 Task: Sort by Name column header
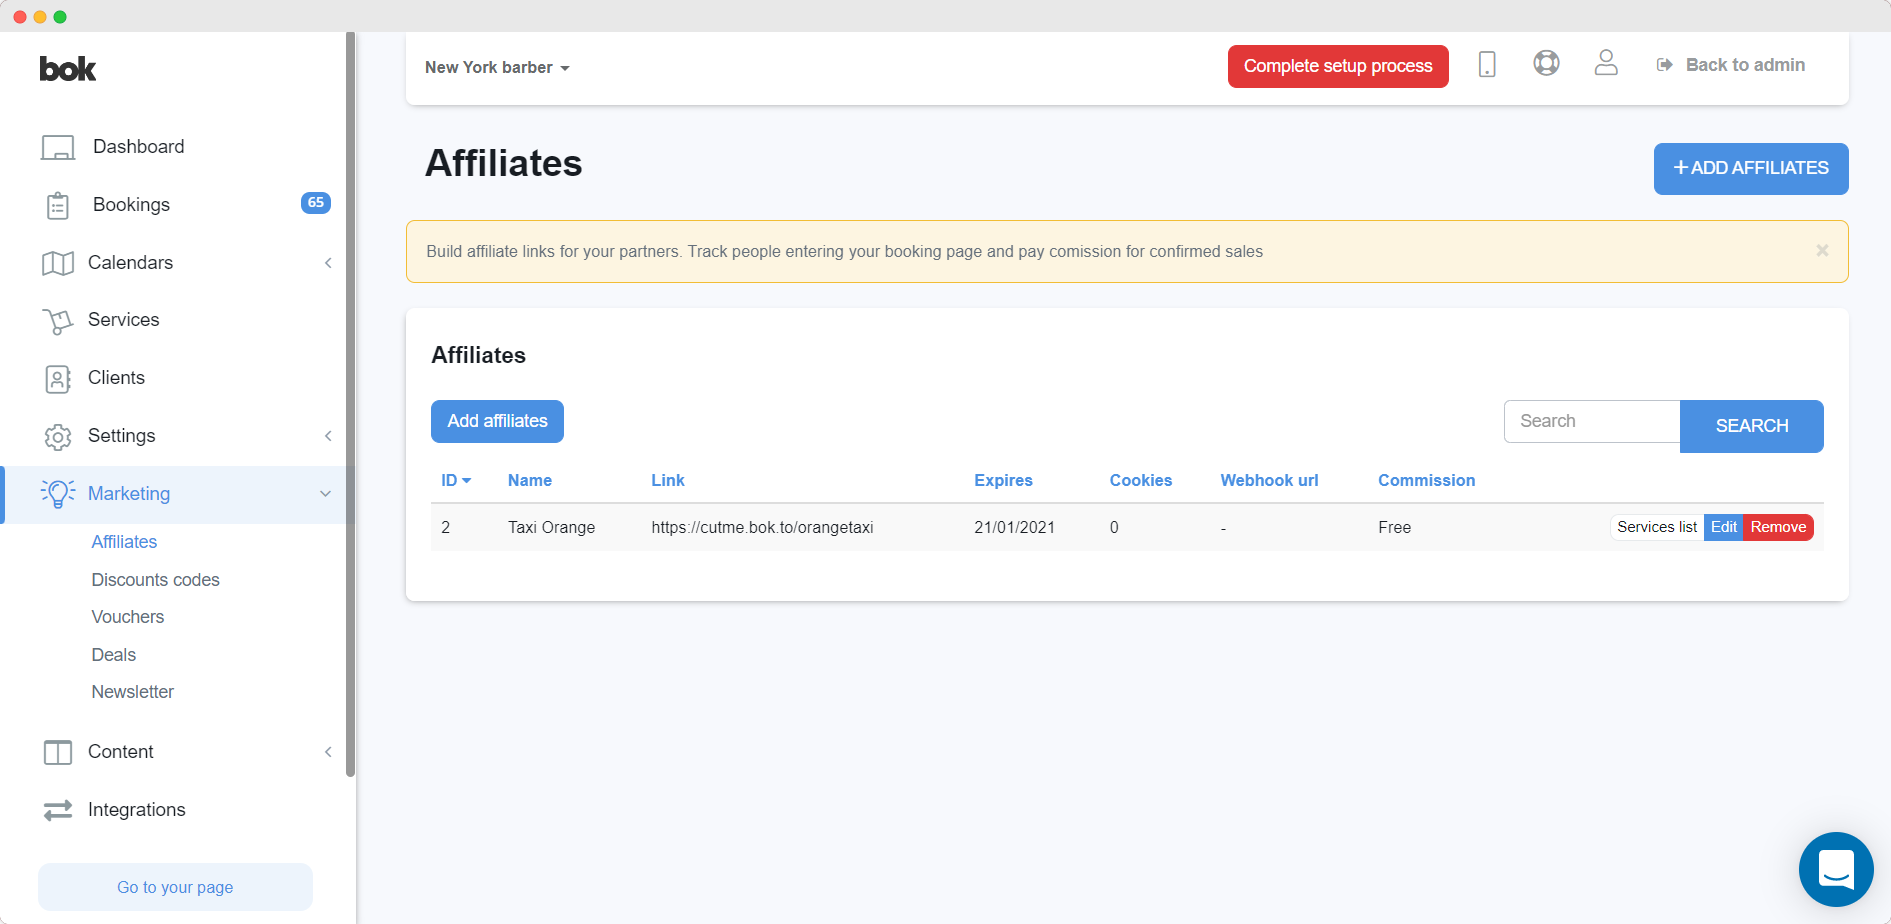click(530, 480)
